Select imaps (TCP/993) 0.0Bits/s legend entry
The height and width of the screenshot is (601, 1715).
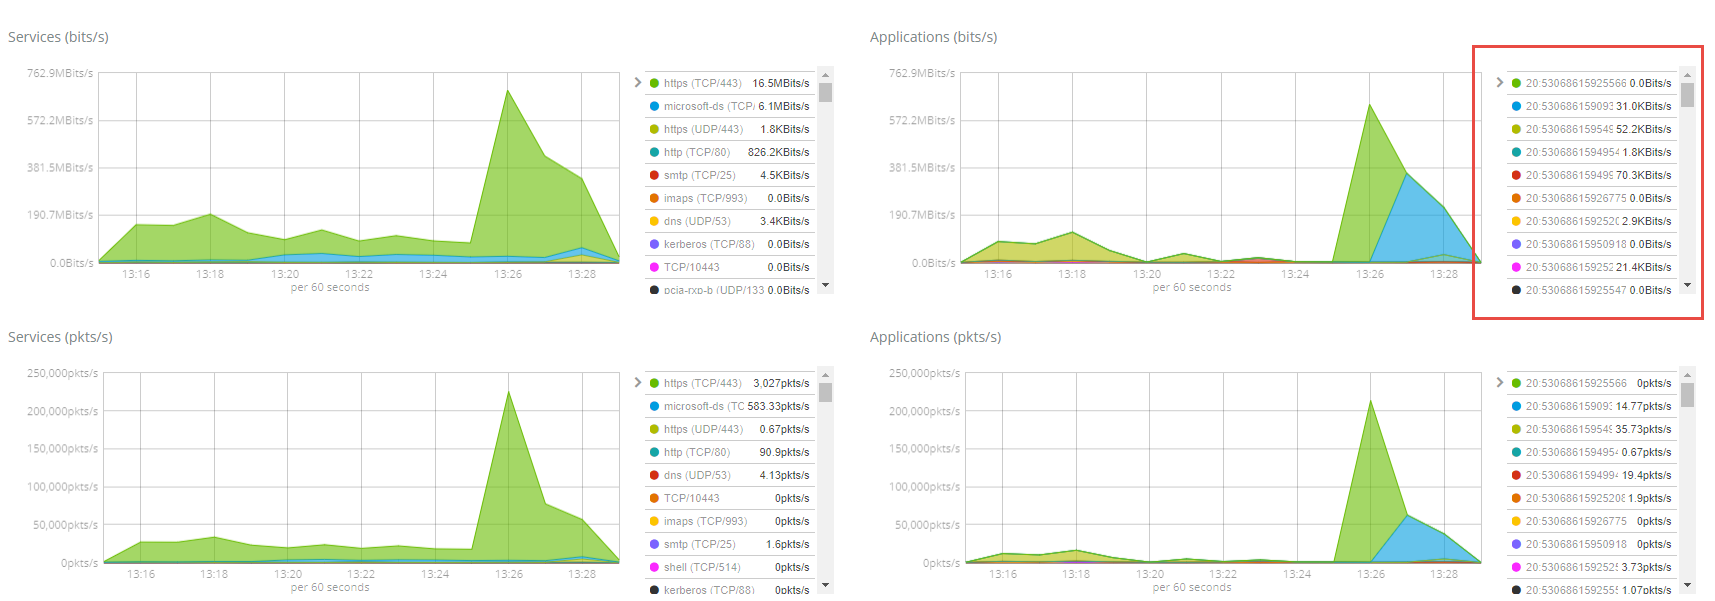pyautogui.click(x=730, y=198)
